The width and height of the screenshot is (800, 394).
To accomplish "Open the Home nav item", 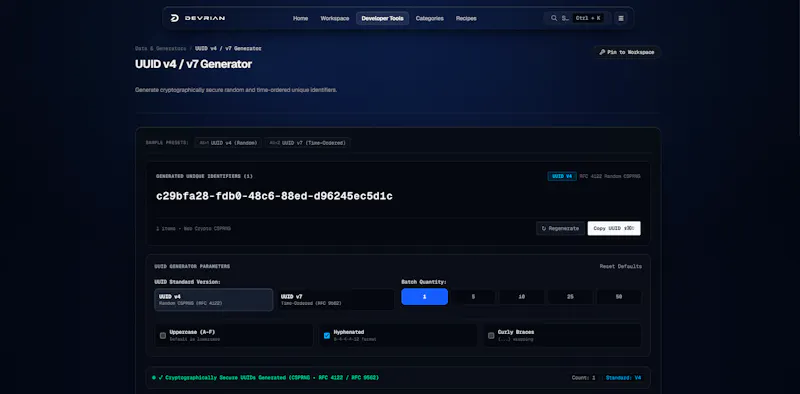I will coord(301,18).
